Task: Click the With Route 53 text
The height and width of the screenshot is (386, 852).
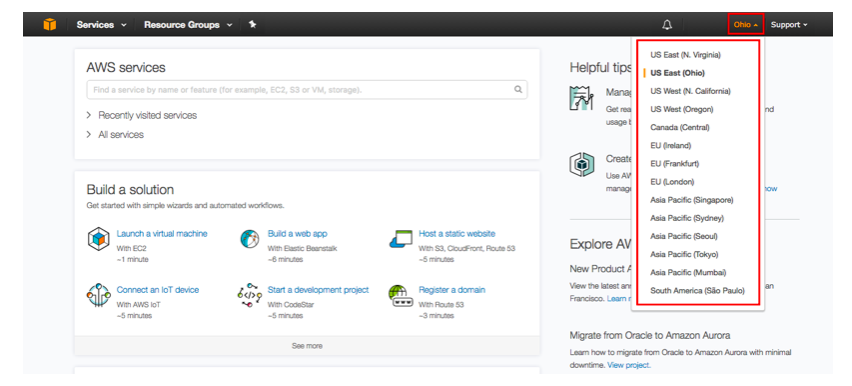Action: (x=441, y=304)
